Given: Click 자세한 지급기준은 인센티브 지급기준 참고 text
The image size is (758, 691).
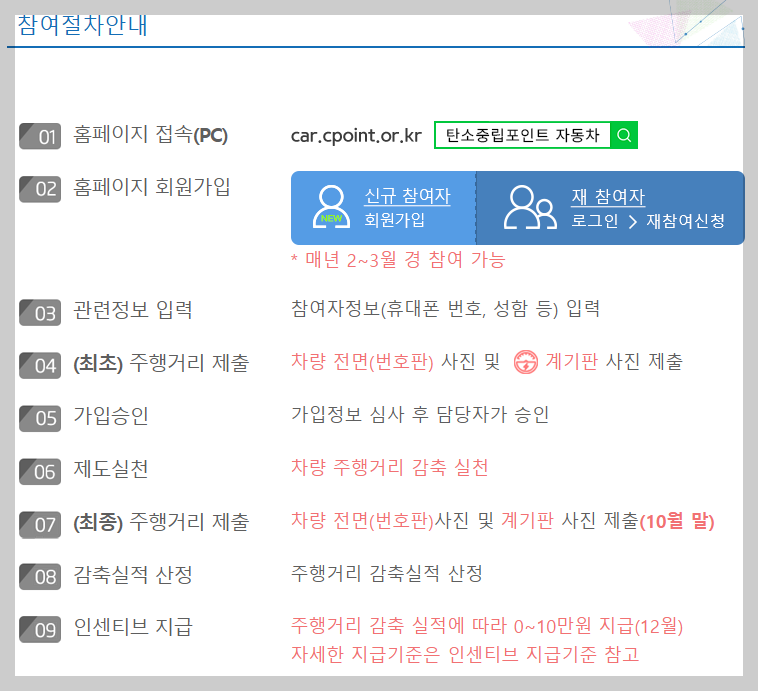Looking at the screenshot, I should (465, 654).
